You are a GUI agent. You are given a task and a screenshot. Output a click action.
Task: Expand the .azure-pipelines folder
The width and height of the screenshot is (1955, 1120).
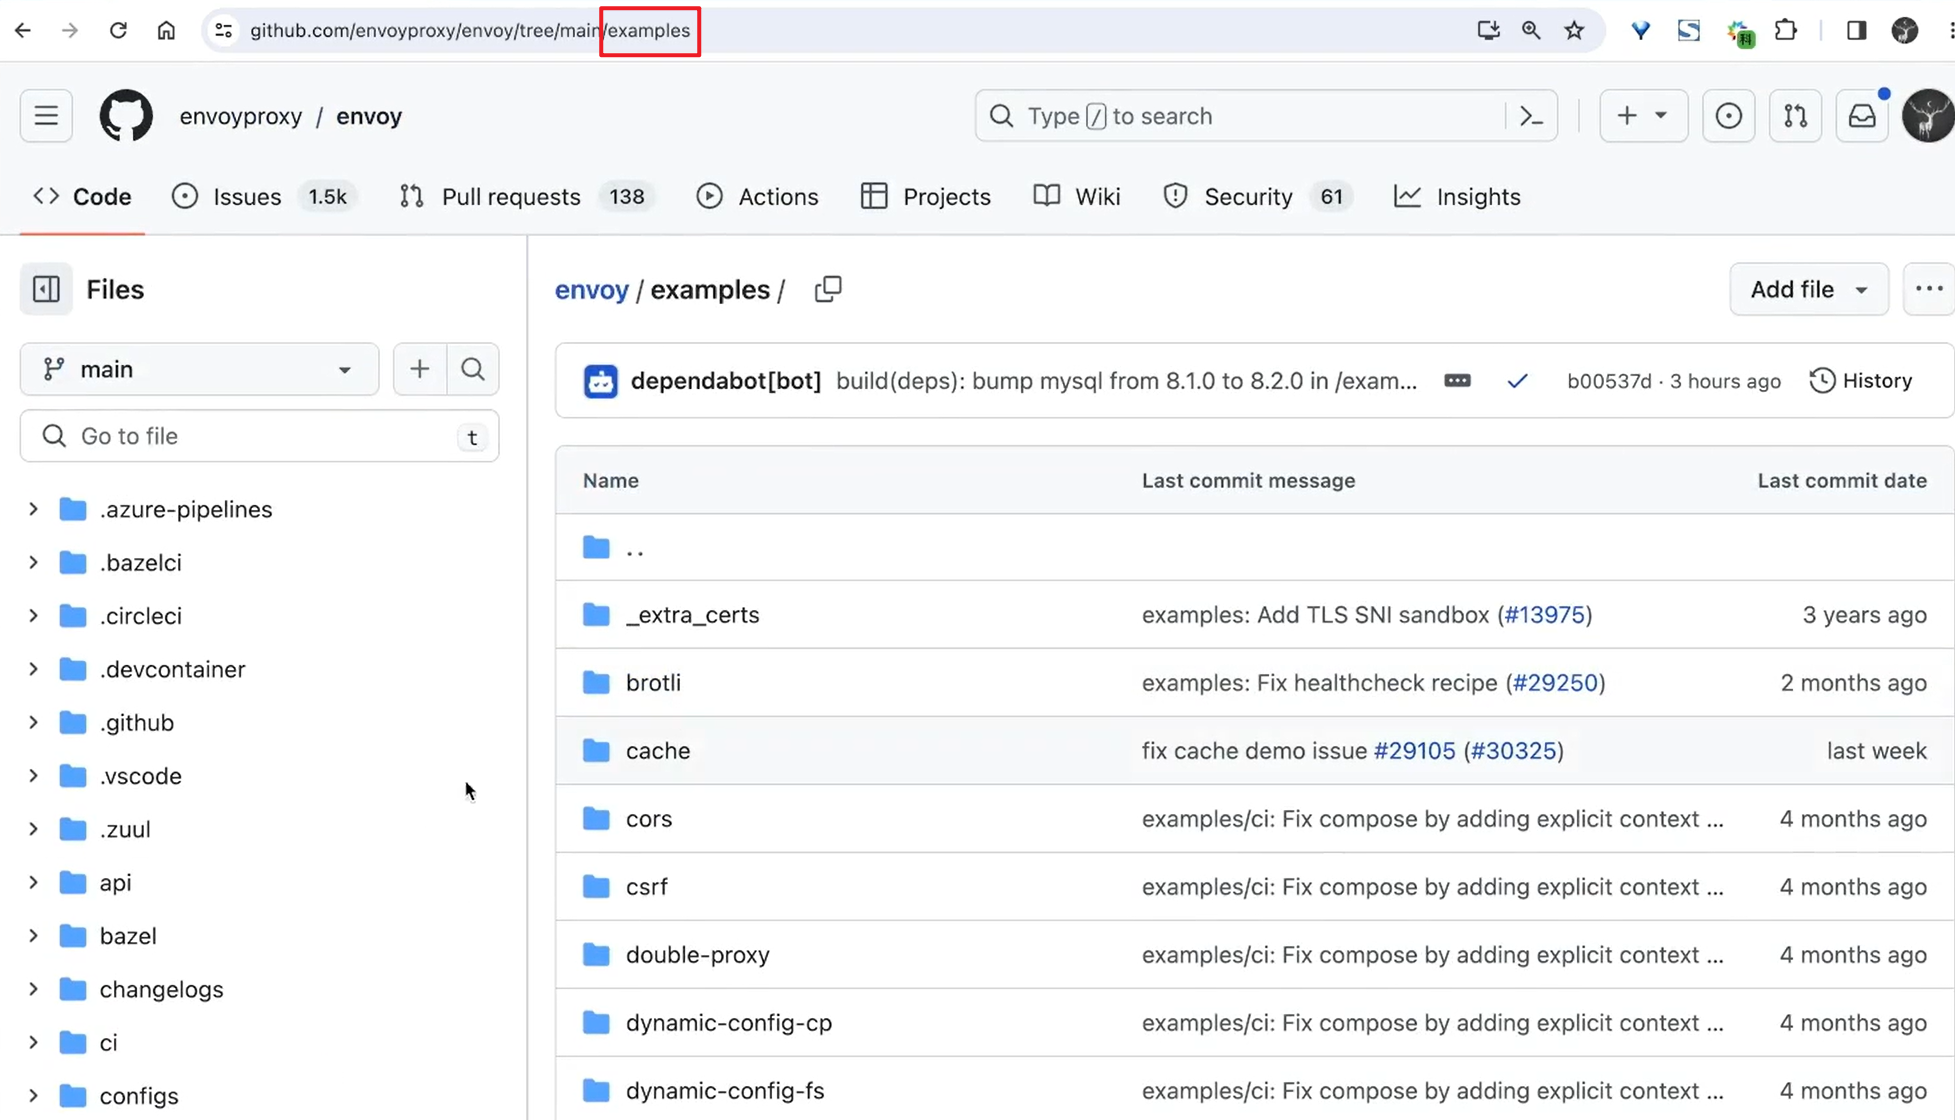[x=34, y=508]
